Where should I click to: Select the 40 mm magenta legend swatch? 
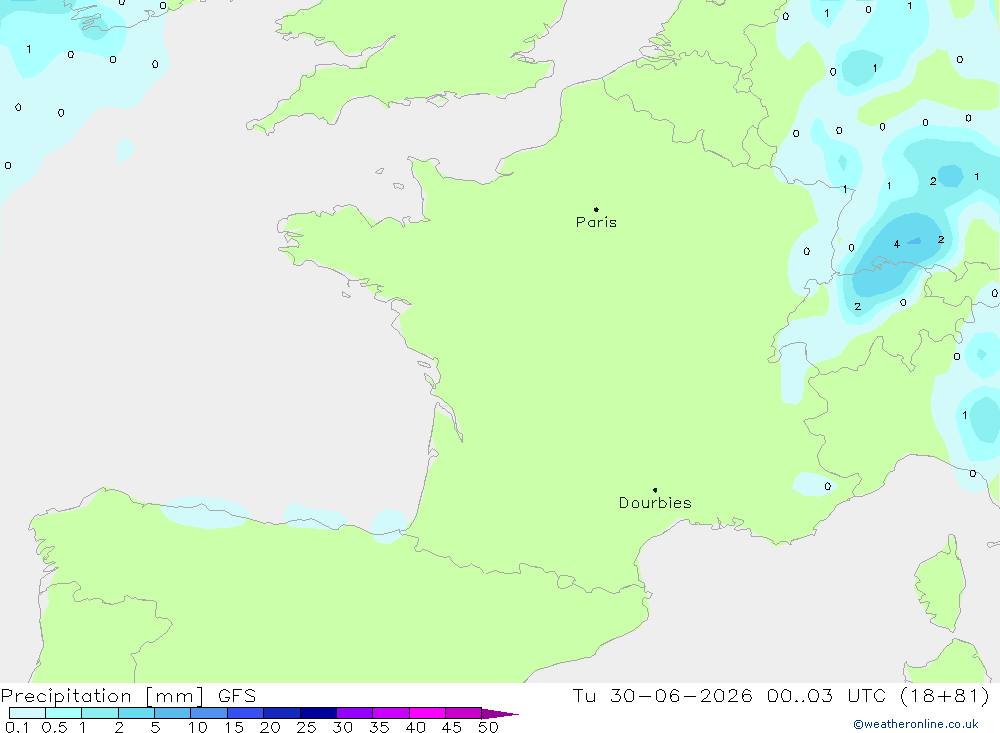(x=427, y=713)
